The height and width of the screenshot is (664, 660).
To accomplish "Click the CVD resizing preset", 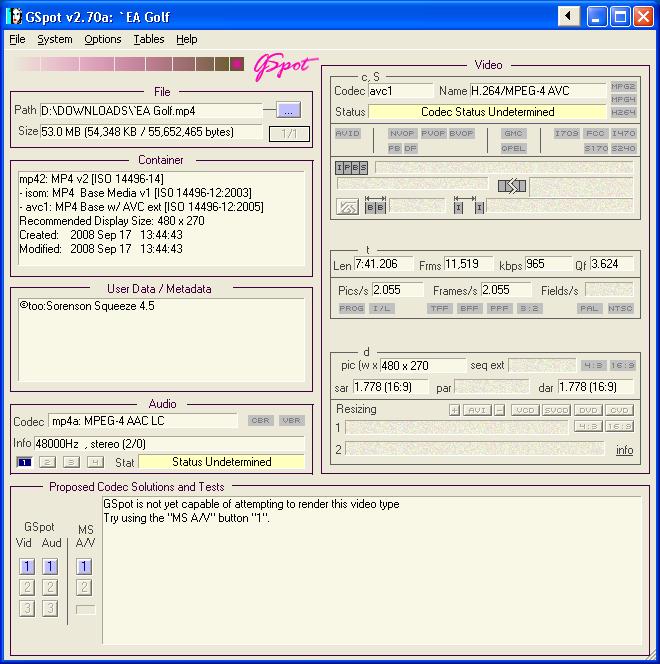I will click(619, 410).
